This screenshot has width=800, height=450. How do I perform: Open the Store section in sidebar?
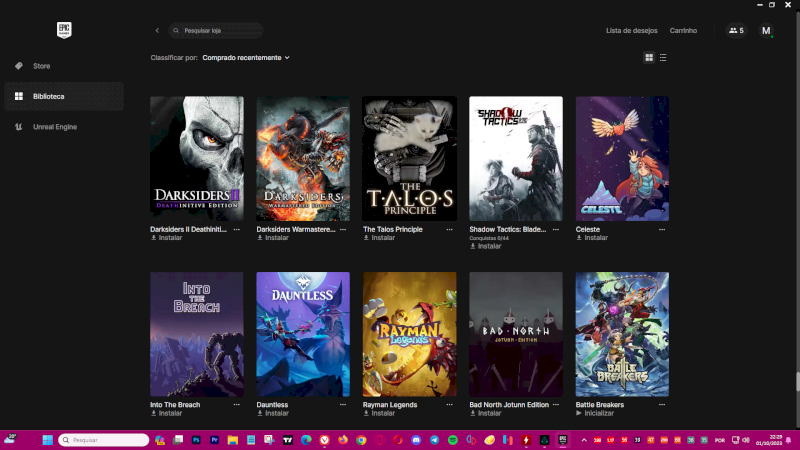[41, 66]
